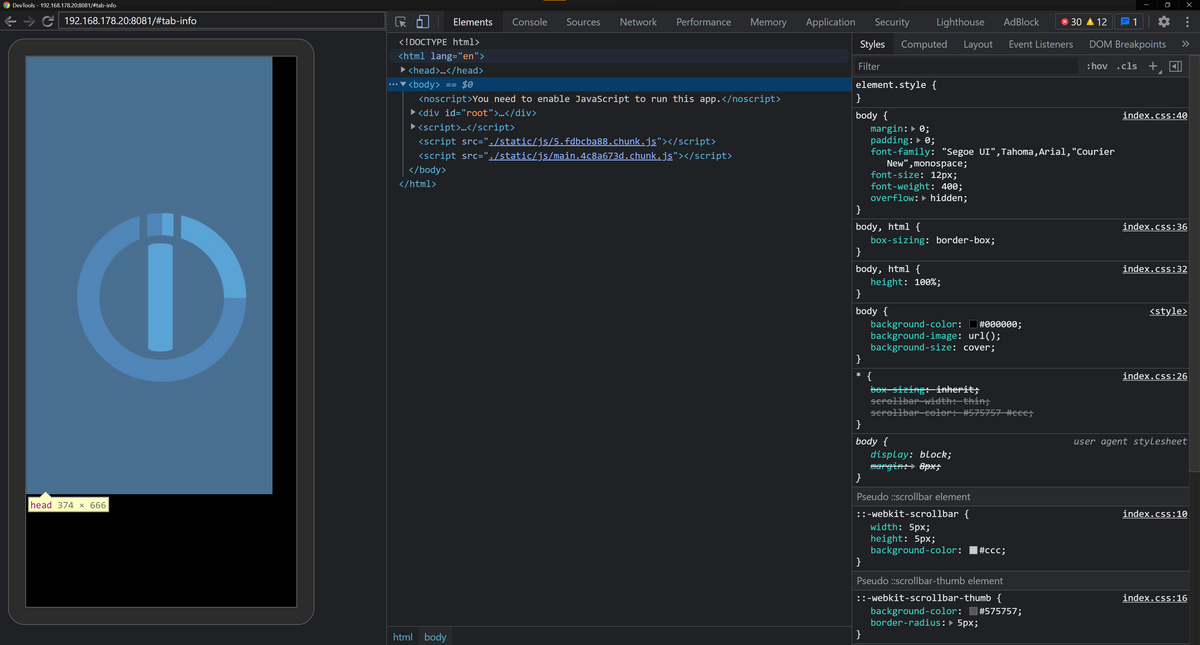
Task: Toggle the .cls element classes panel
Action: [1126, 66]
